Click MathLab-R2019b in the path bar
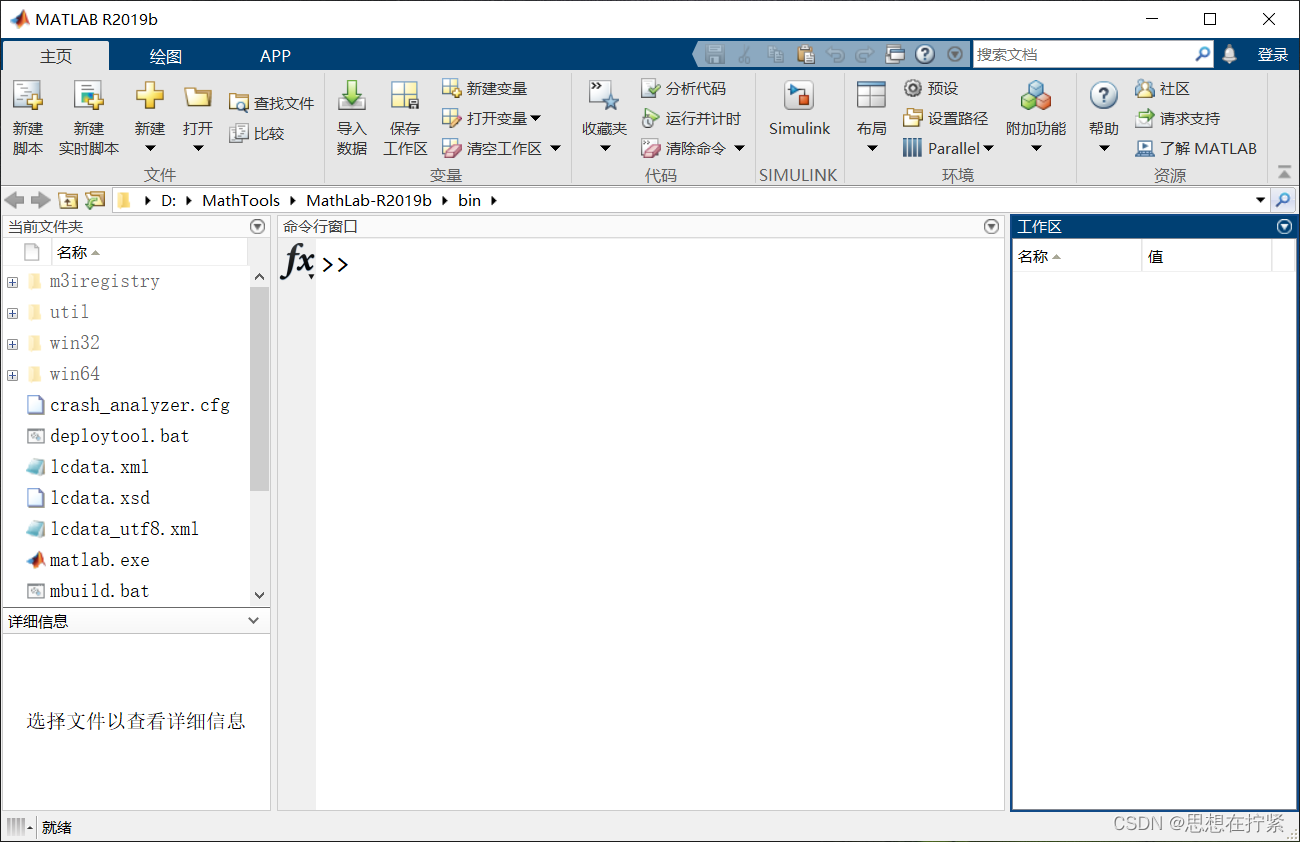Screen dimensions: 1300x842 click(369, 200)
